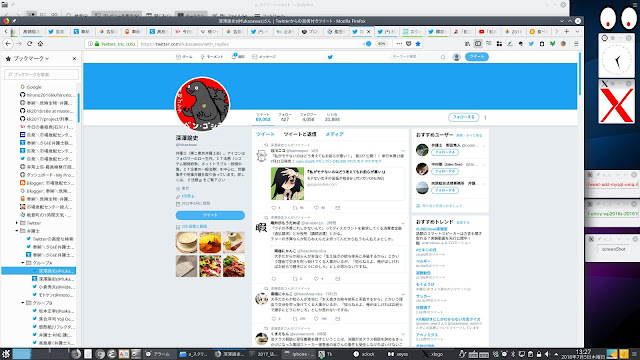Reload the page in Firefox
640x360 pixels.
pyautogui.click(x=29, y=44)
